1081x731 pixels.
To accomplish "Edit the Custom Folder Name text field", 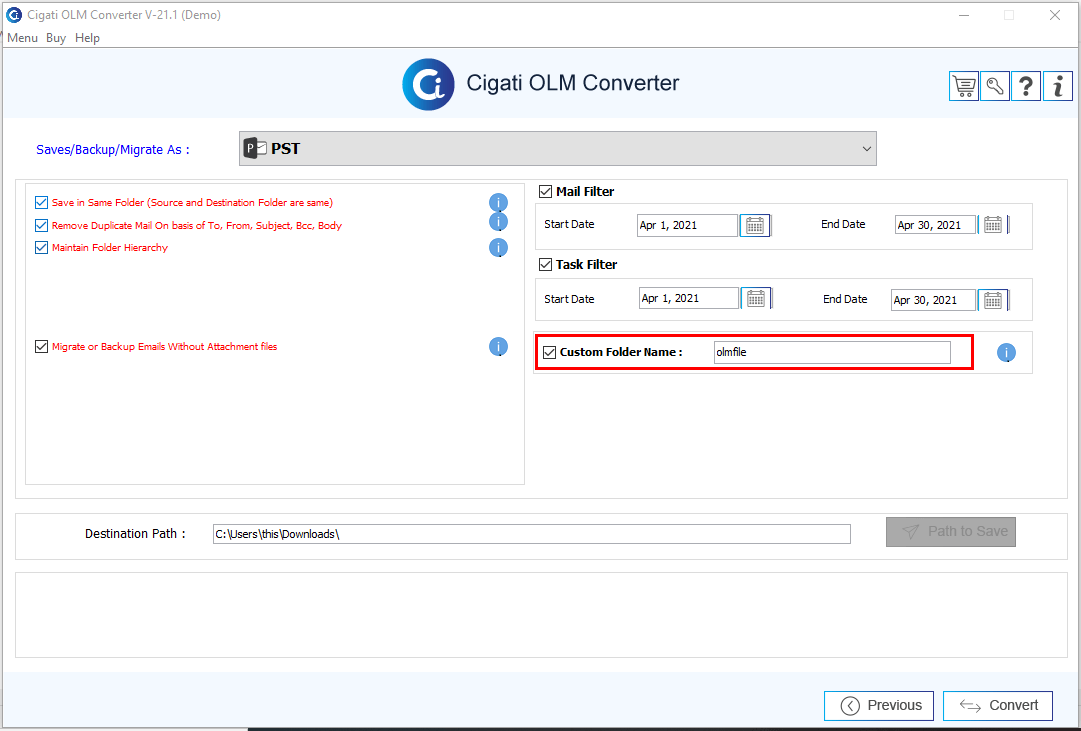I will pos(832,352).
